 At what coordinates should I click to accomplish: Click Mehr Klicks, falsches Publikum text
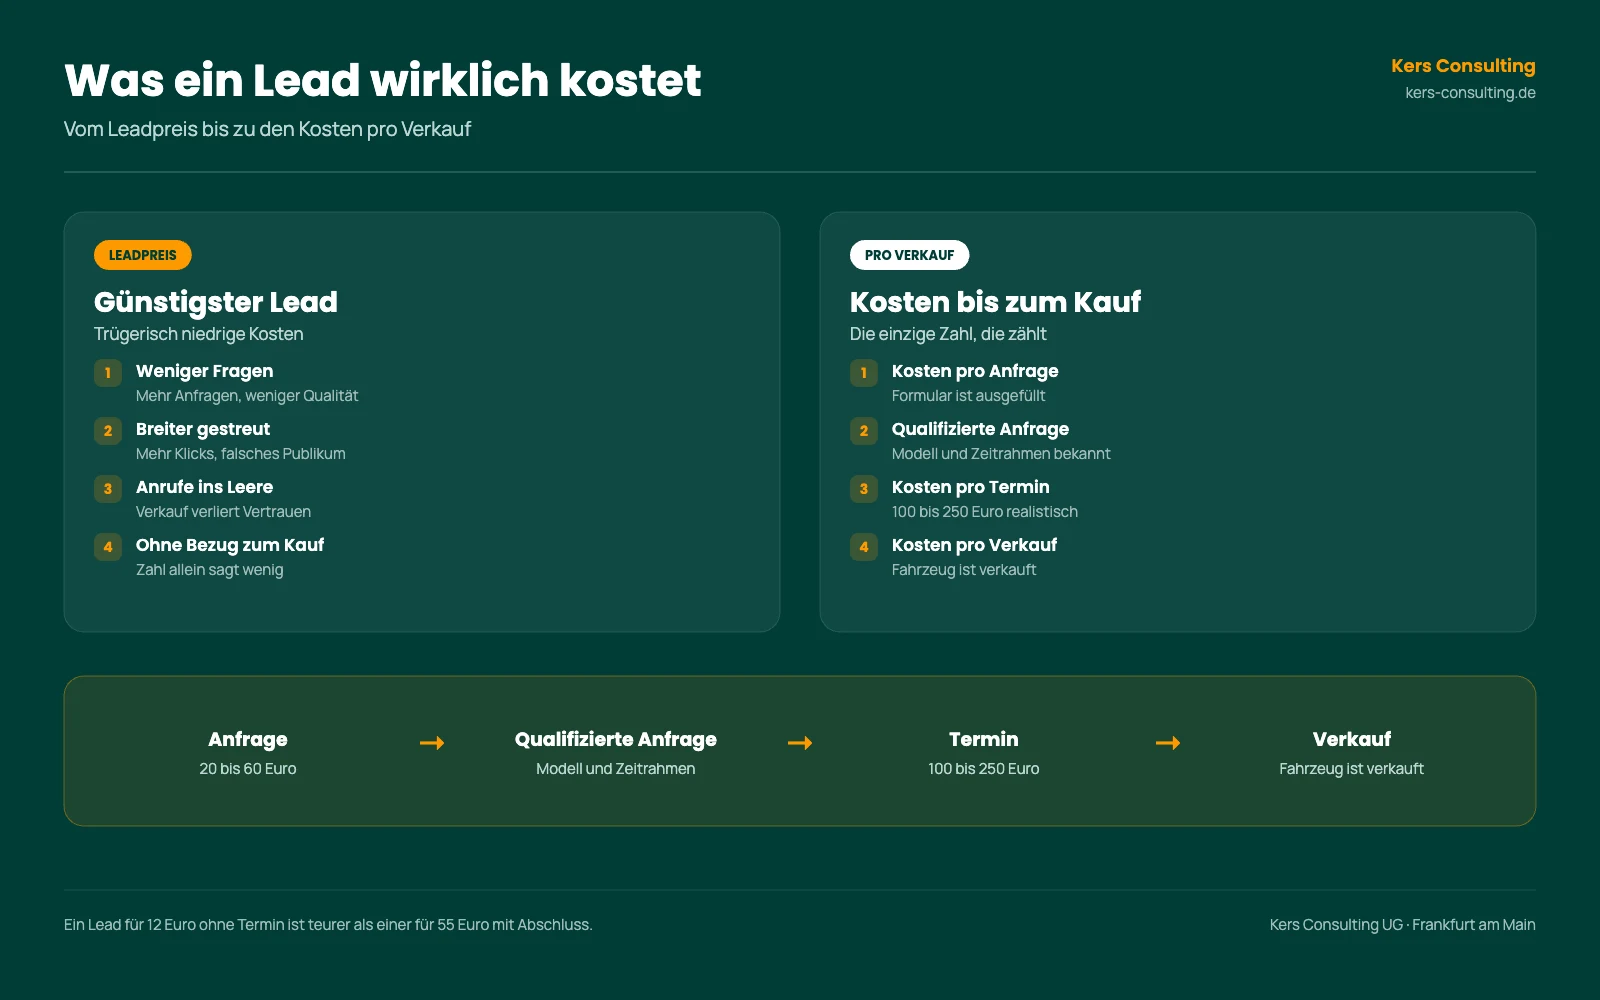(x=241, y=454)
